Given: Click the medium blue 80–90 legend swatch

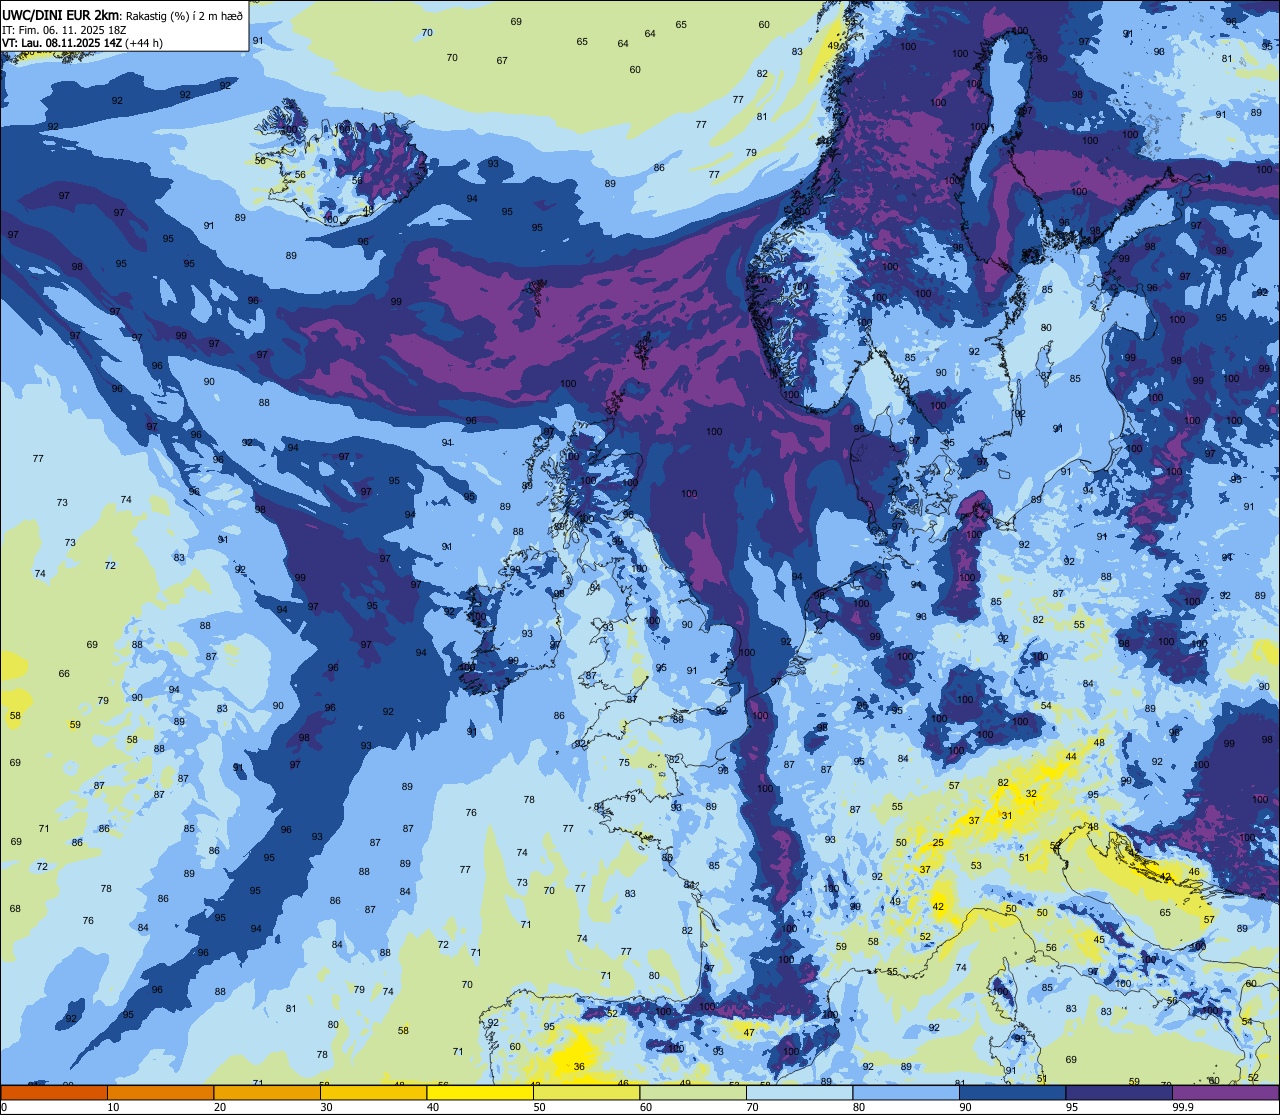Looking at the screenshot, I should pos(906,1092).
